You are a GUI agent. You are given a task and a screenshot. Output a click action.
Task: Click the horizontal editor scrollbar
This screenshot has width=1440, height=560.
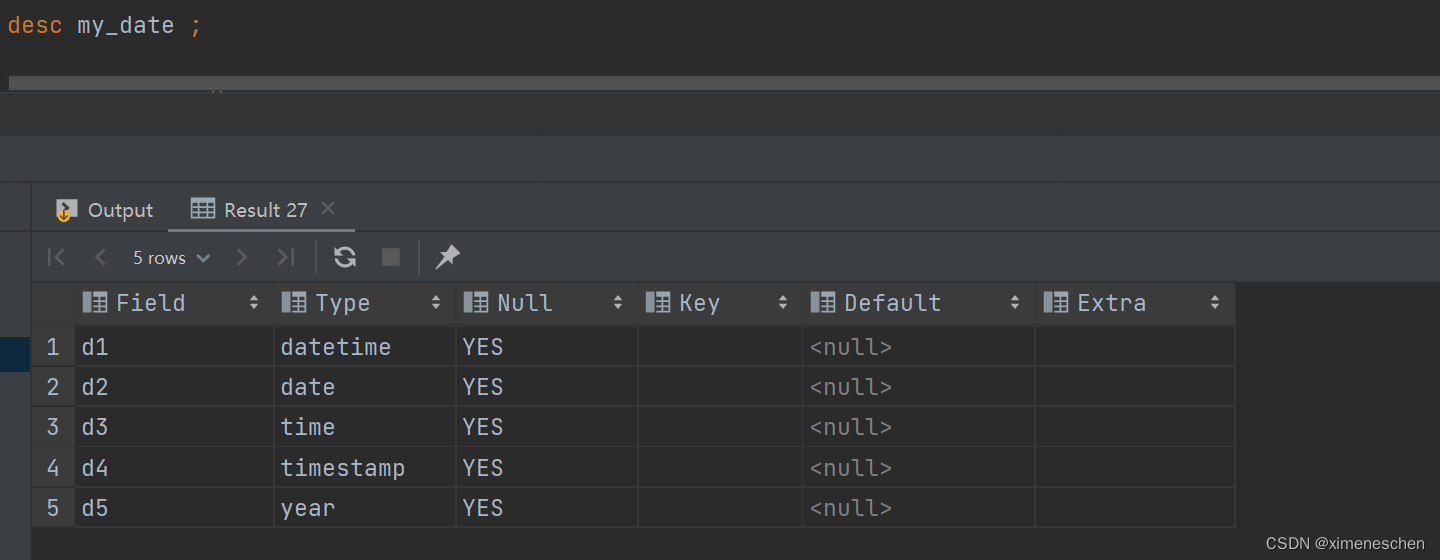700,83
